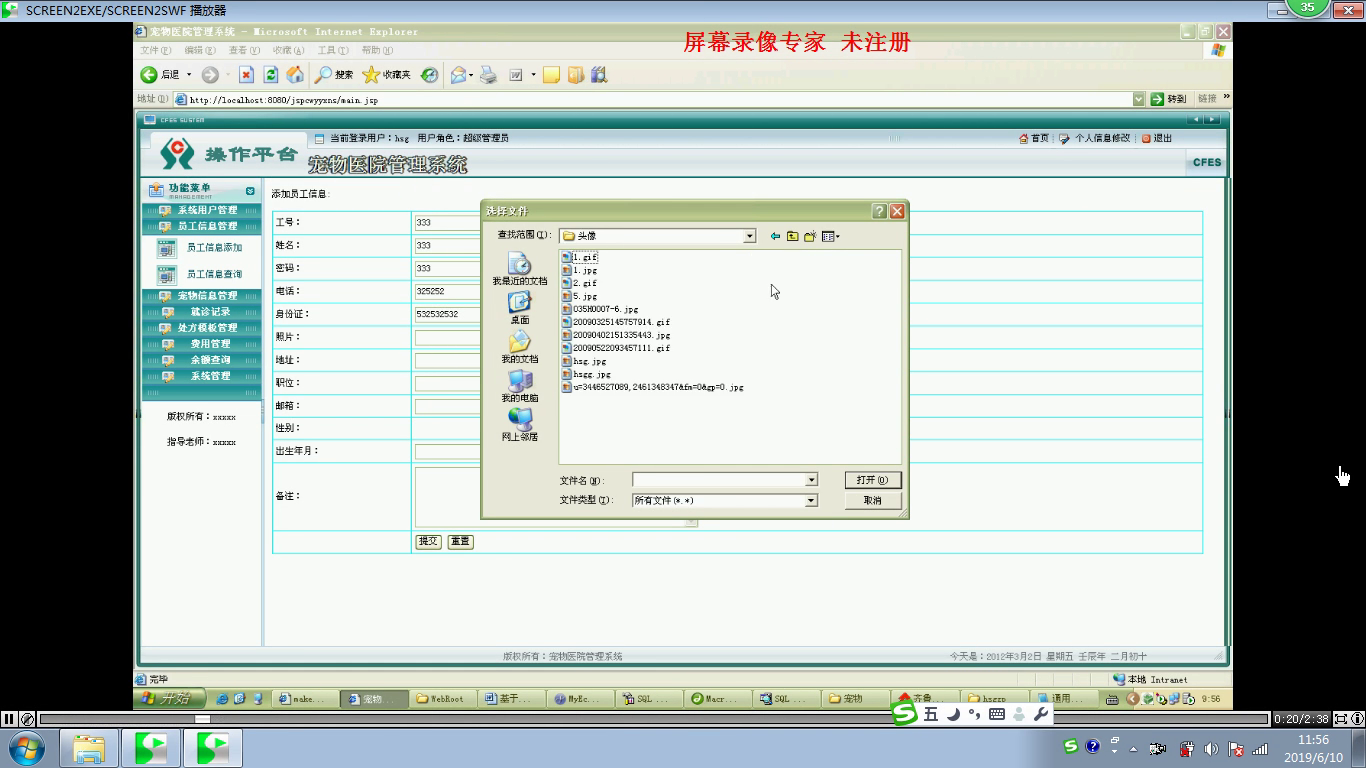Viewport: 1366px width, 768px height.
Task: Click the video playback progress bar
Action: coord(655,719)
